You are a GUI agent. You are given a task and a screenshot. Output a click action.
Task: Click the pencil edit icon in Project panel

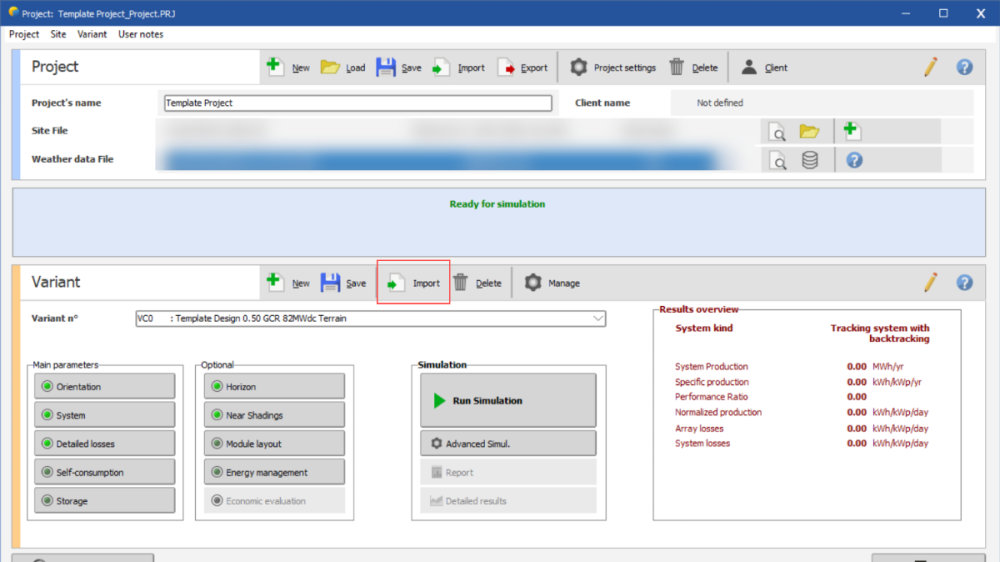[x=931, y=67]
